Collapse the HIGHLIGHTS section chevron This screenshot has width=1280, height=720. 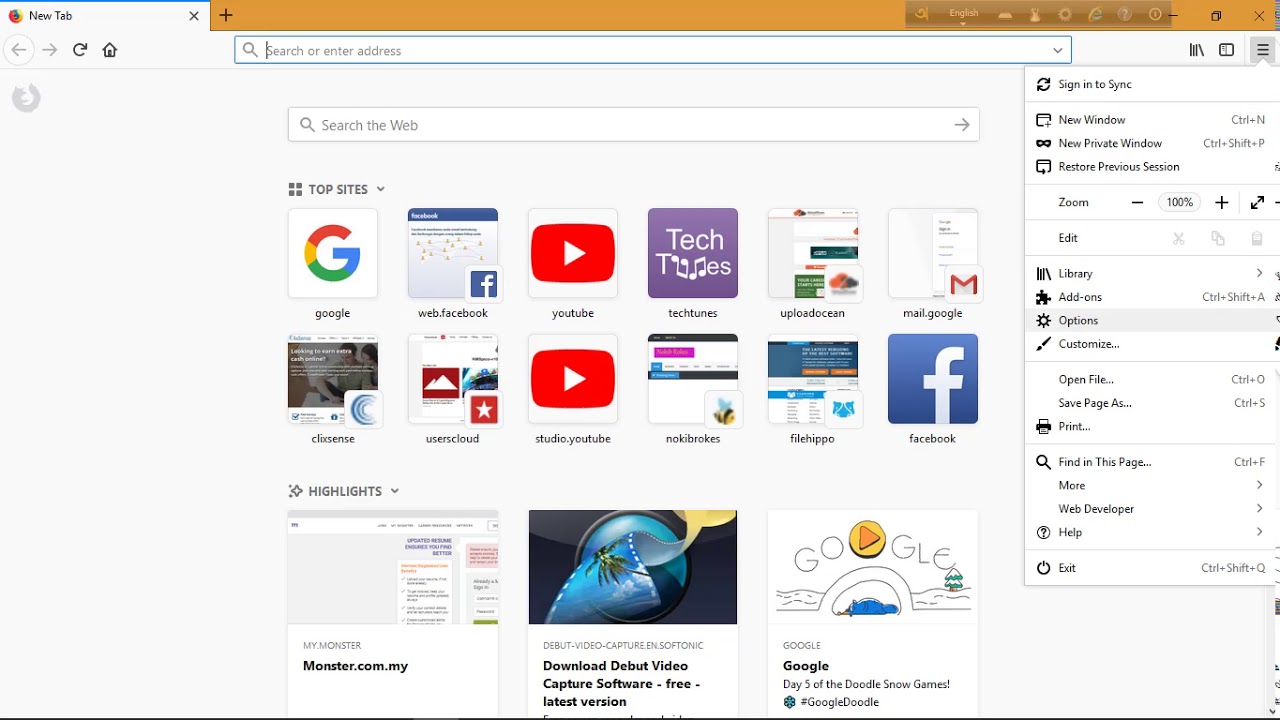pyautogui.click(x=394, y=491)
